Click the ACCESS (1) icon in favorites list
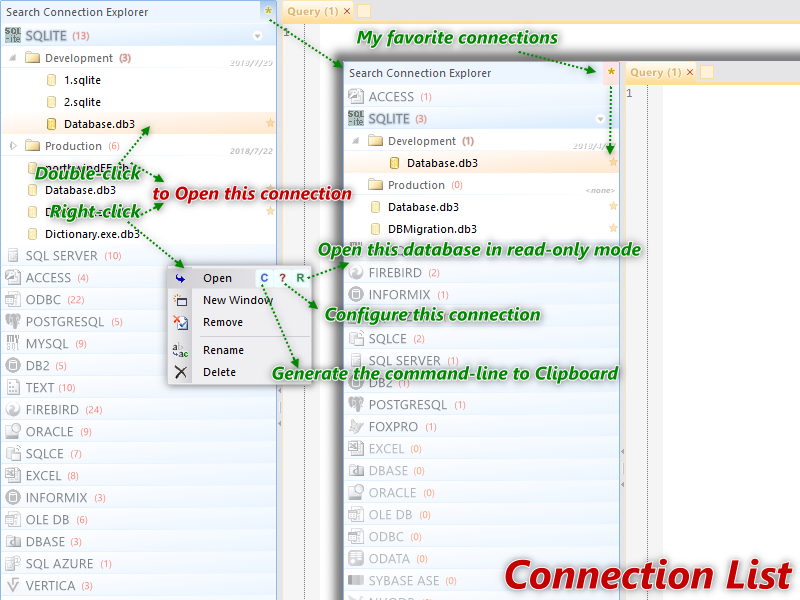800x600 pixels. [x=356, y=96]
